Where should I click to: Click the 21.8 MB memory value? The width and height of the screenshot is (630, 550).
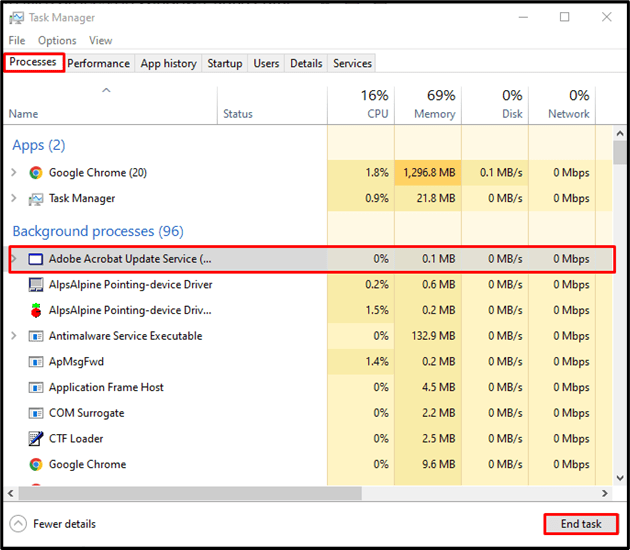tap(436, 198)
